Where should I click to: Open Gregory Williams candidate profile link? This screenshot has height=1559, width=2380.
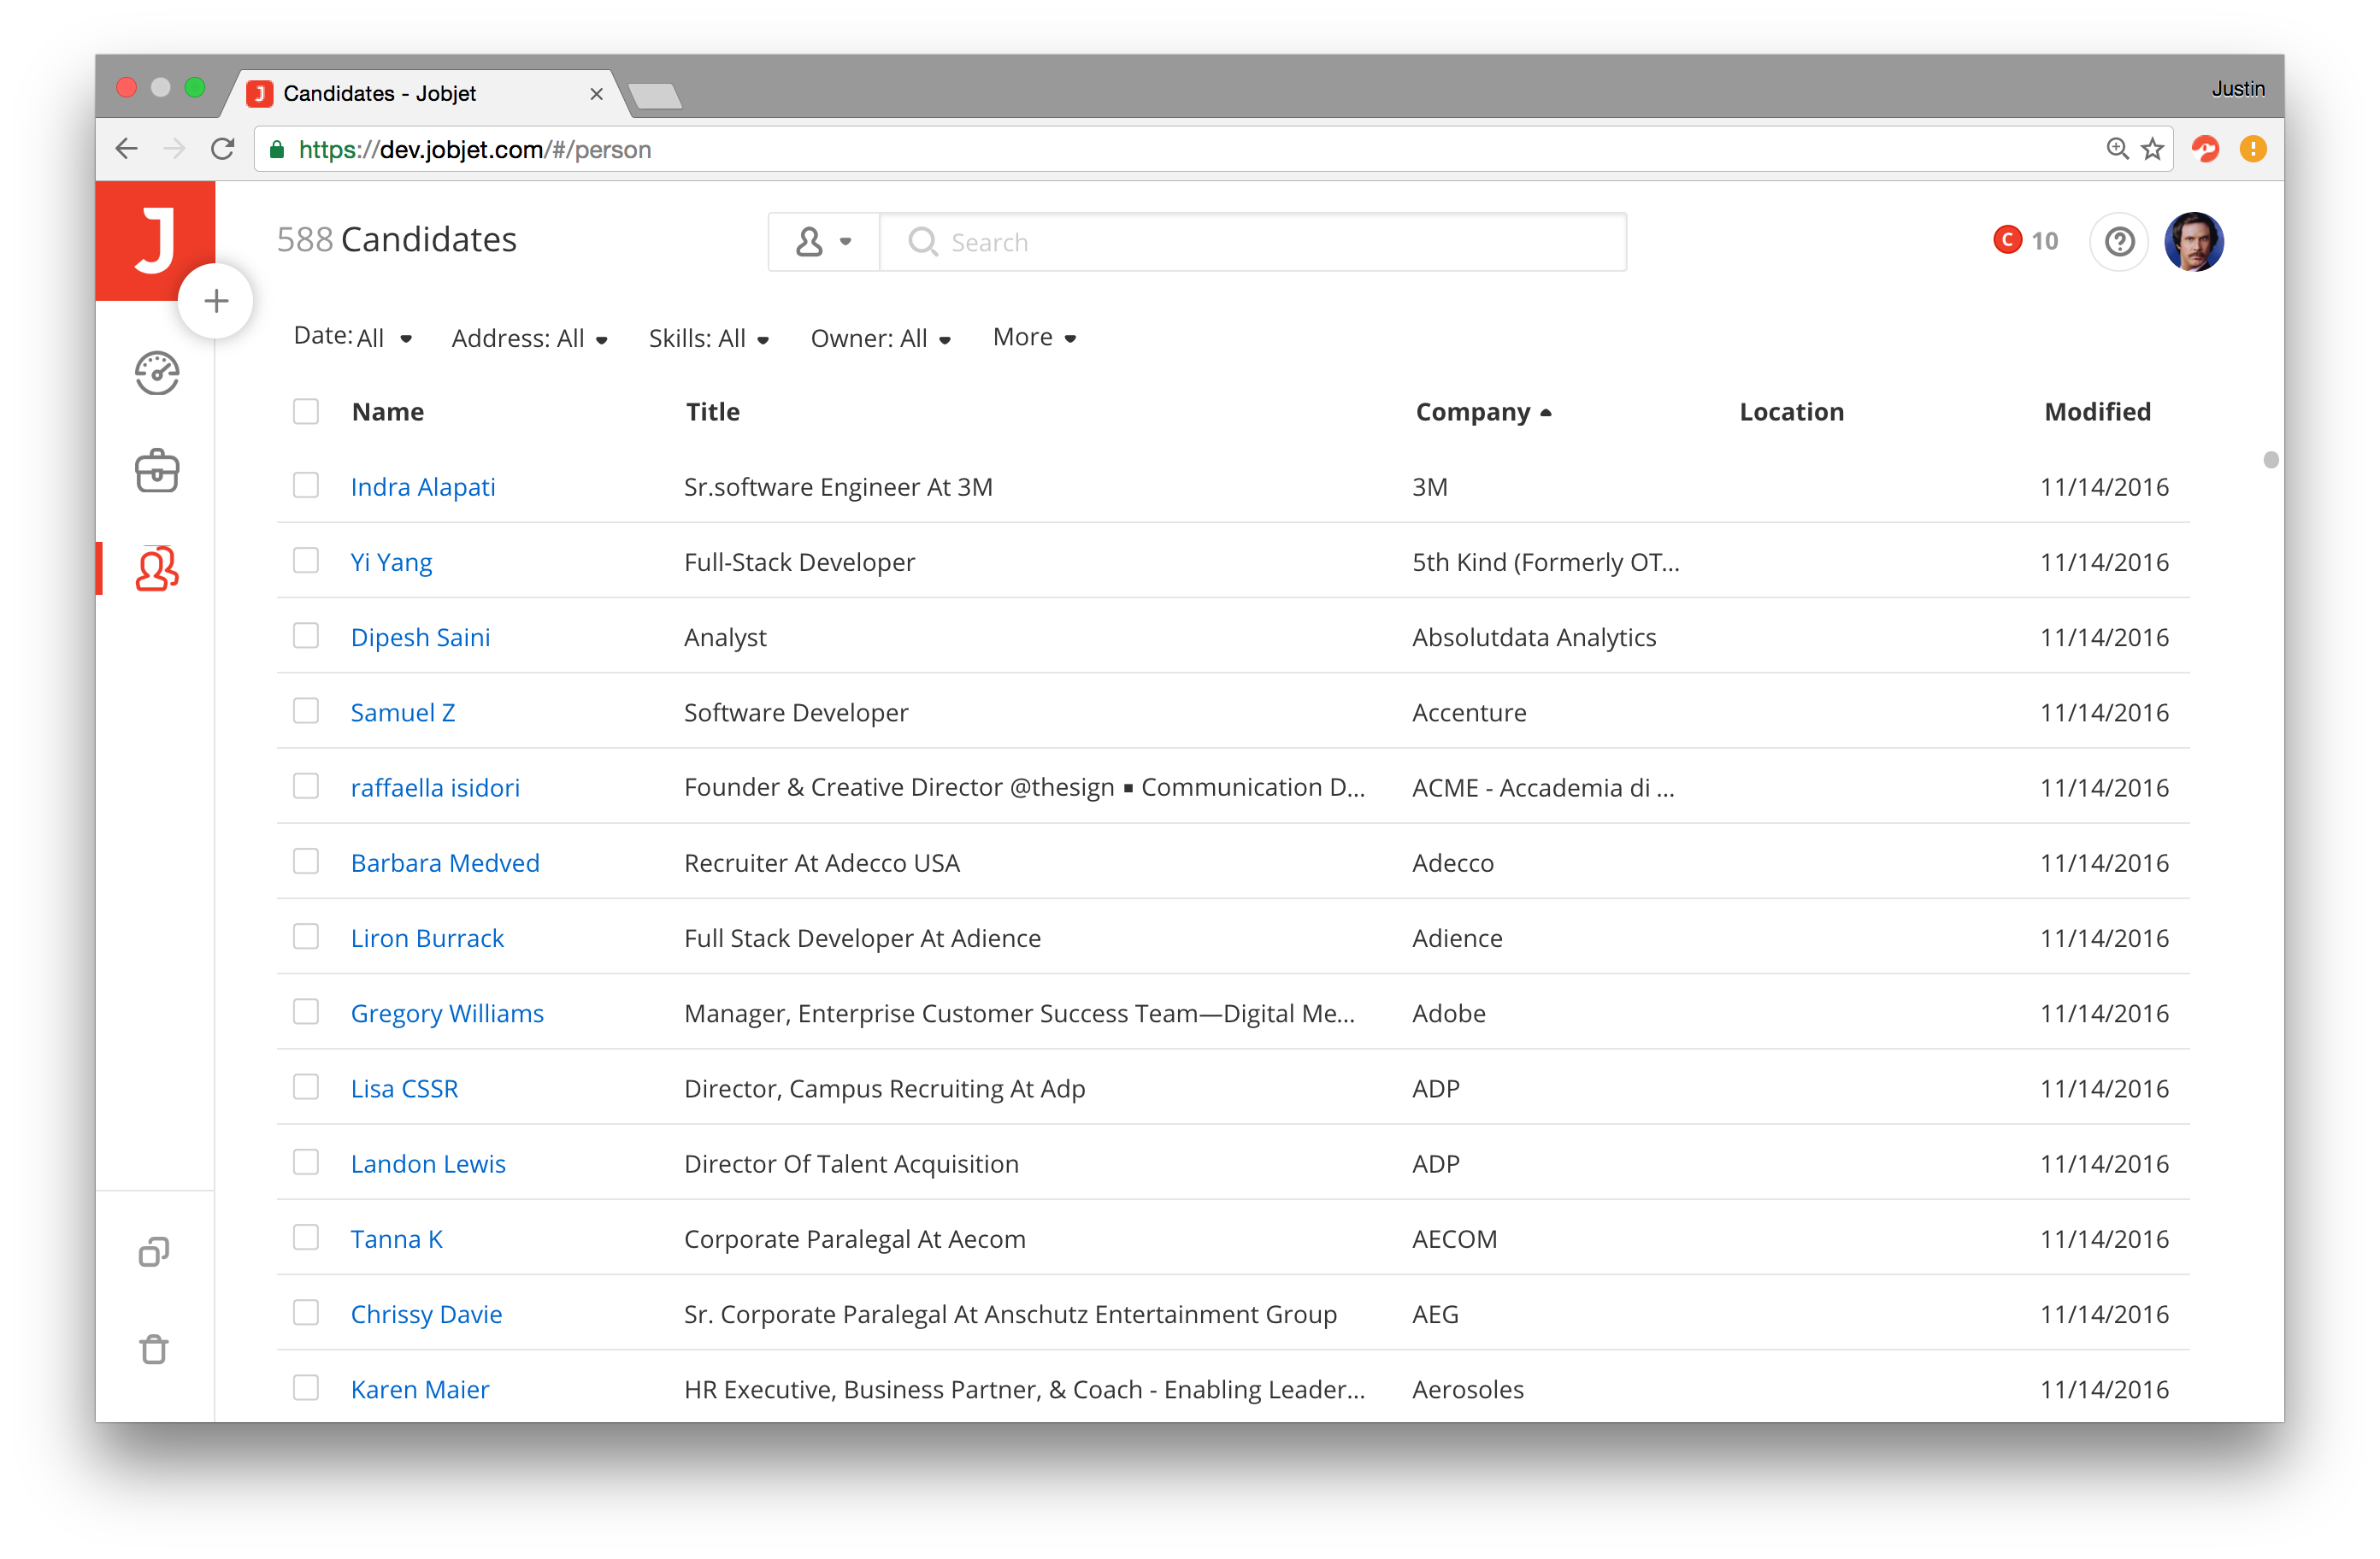point(447,1013)
